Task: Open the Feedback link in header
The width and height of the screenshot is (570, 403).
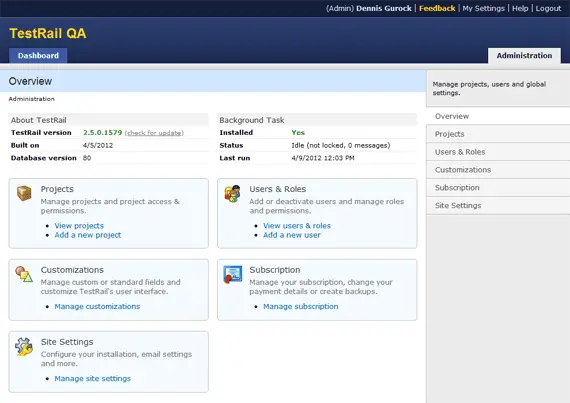Action: 437,8
